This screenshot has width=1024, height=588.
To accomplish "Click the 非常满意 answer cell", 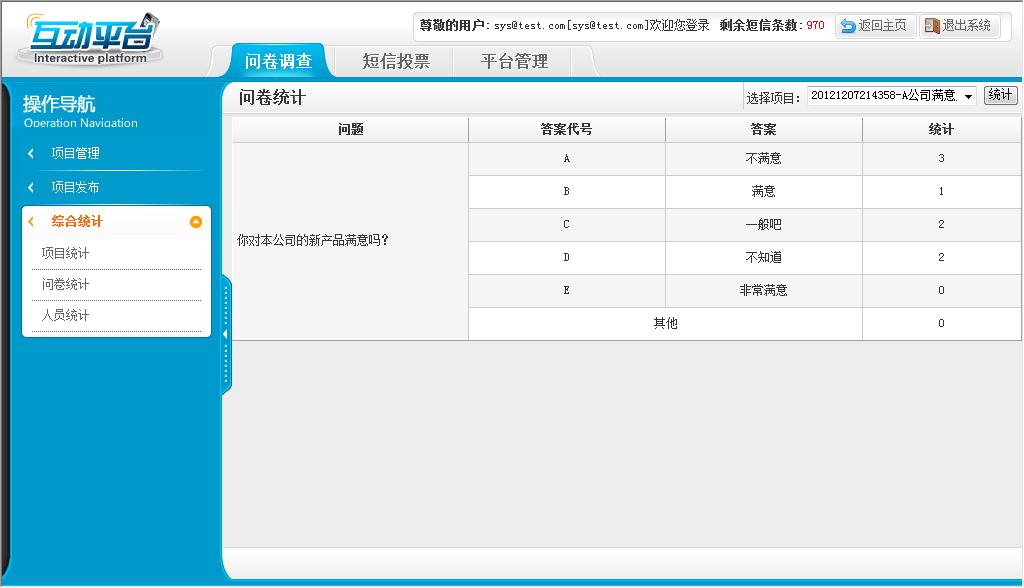I will pos(763,290).
